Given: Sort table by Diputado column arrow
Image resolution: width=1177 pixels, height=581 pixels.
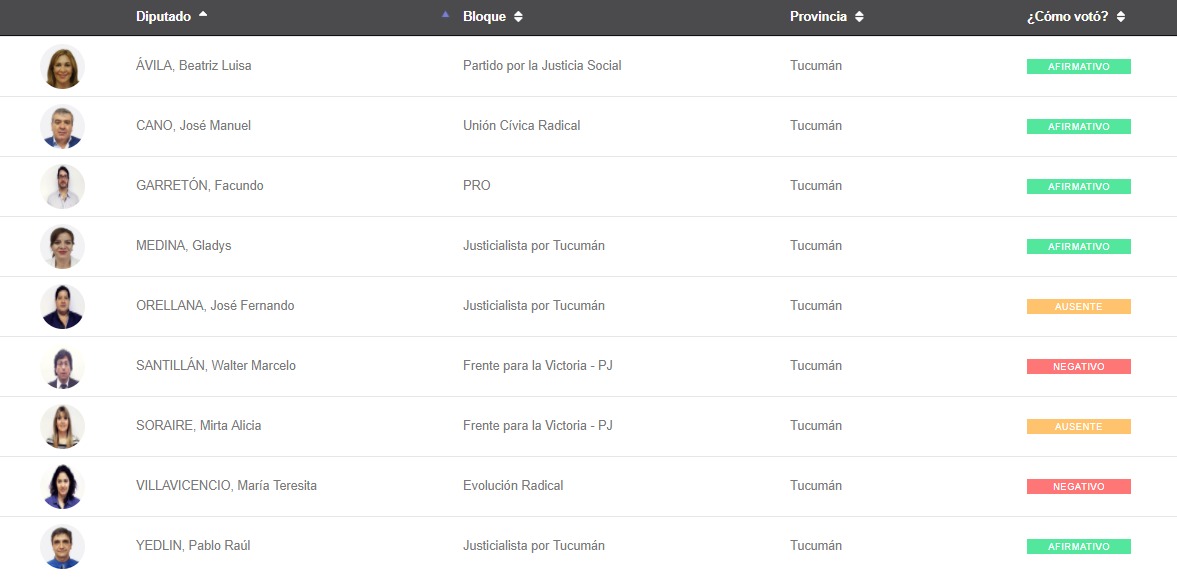Looking at the screenshot, I should (x=203, y=14).
